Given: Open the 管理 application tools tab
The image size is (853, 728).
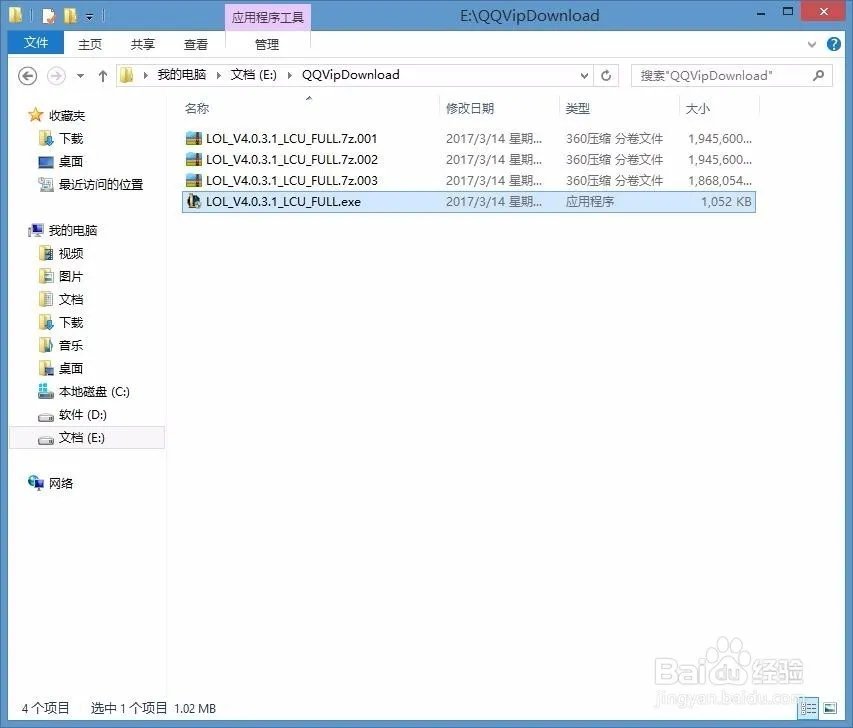Looking at the screenshot, I should tap(267, 44).
